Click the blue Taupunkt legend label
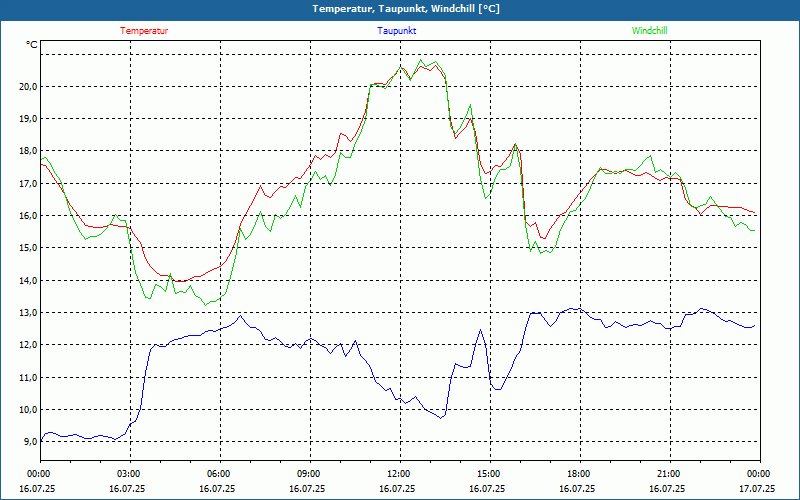Viewport: 800px width, 500px height. pyautogui.click(x=396, y=31)
